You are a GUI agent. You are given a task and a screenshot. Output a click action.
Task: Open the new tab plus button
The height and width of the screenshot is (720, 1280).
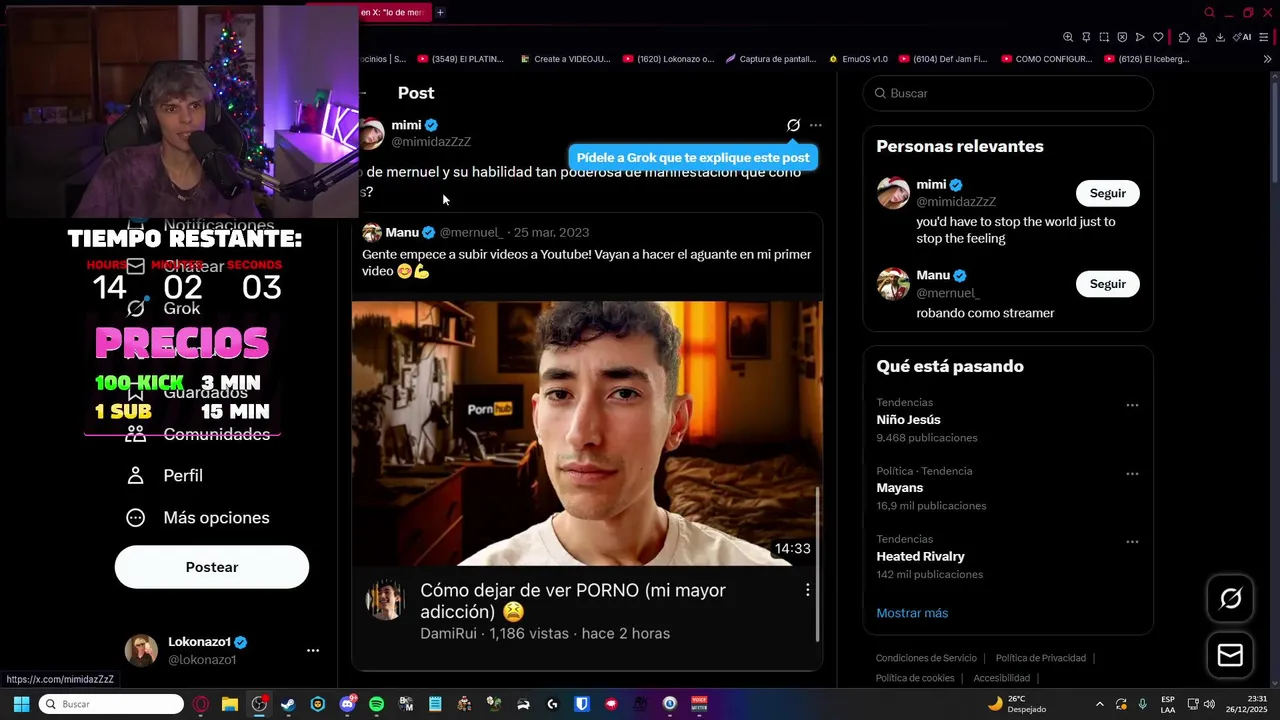(x=440, y=12)
